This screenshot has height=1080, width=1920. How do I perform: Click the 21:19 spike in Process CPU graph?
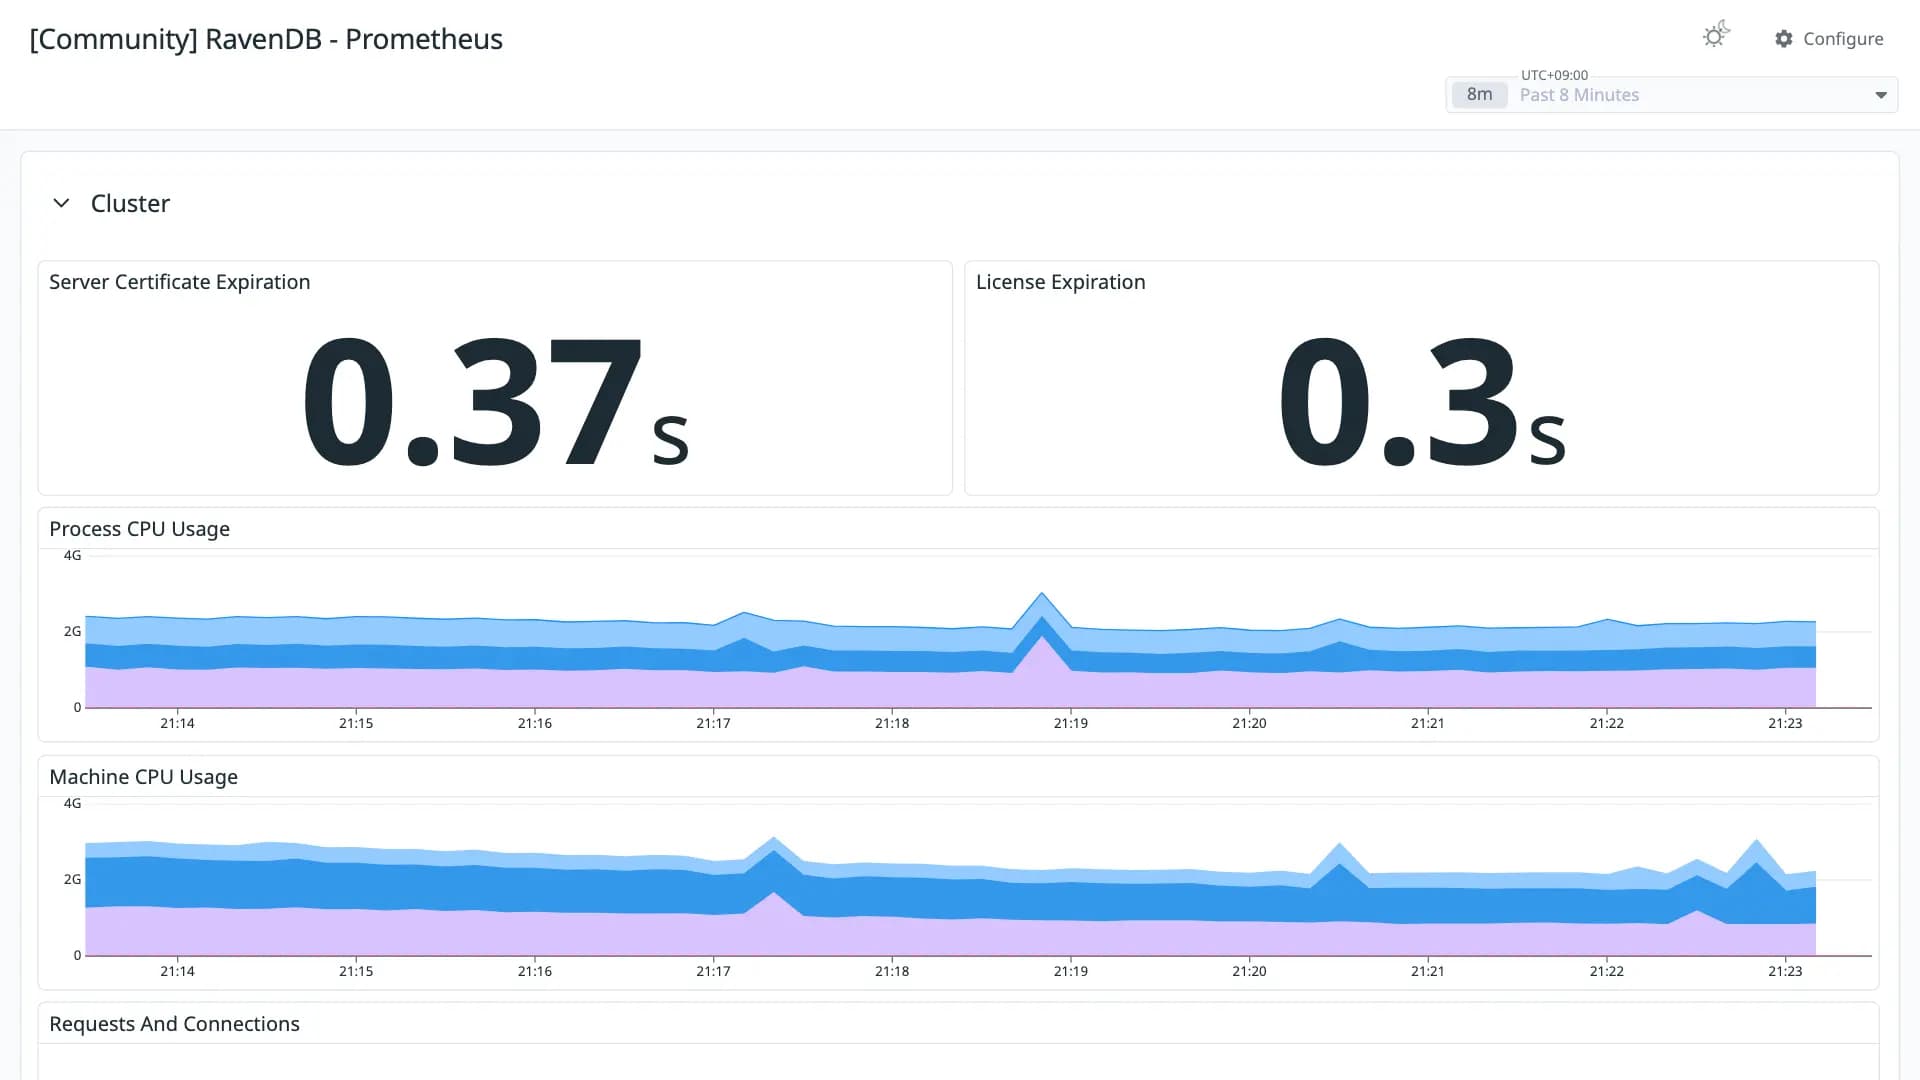(1042, 594)
